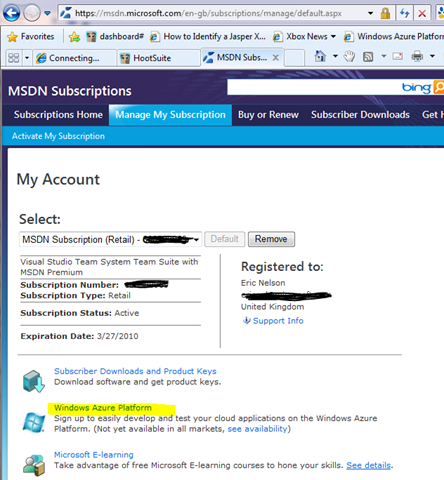Open the dashboard# favorite
Viewport: 444px width, 480px height.
click(x=115, y=36)
